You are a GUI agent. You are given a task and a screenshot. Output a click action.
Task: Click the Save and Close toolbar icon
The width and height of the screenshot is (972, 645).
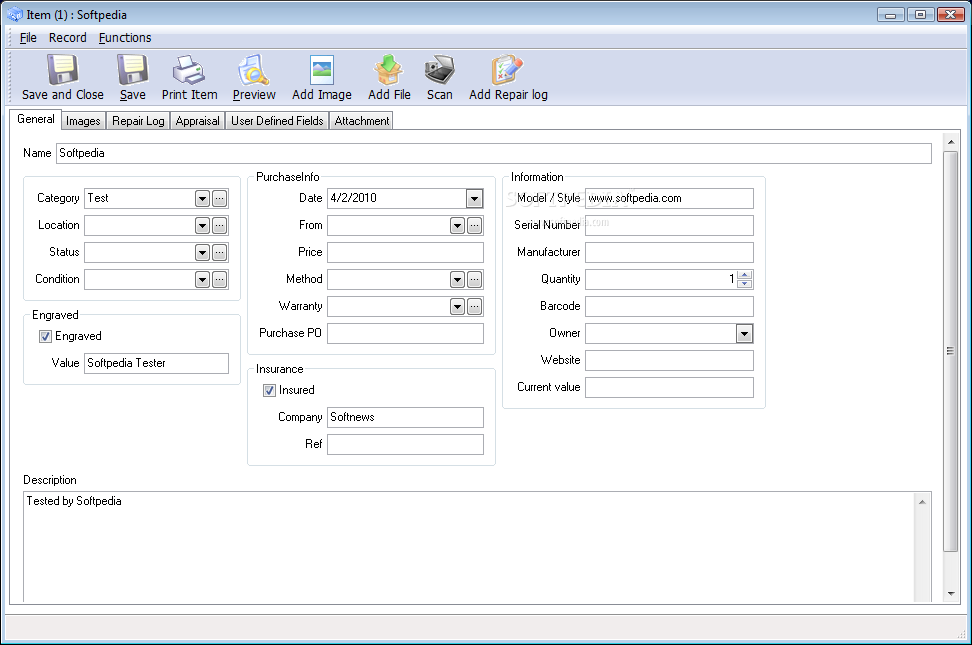tap(63, 69)
